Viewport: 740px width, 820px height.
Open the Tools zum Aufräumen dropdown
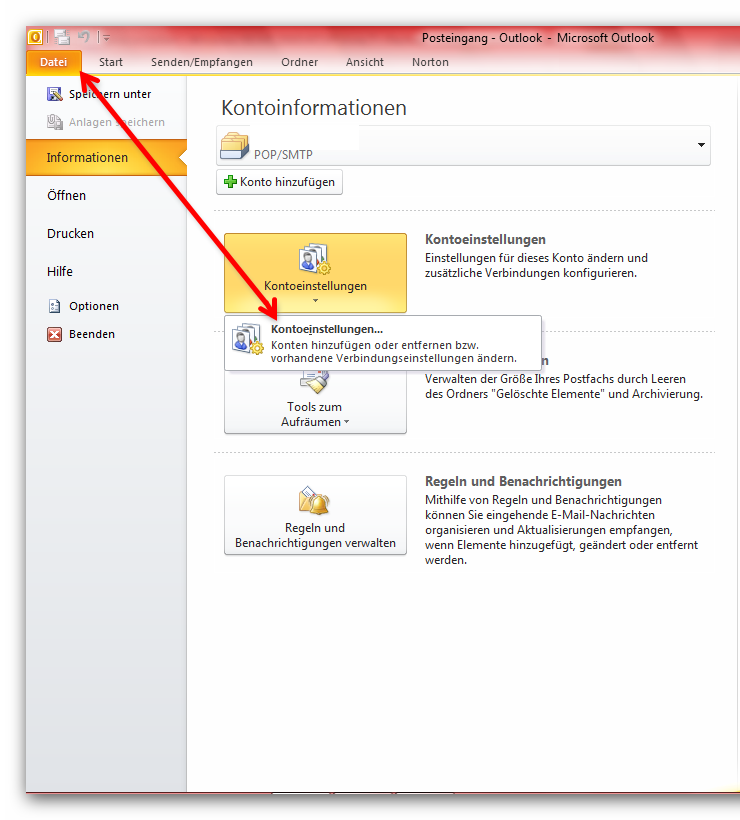click(x=315, y=403)
